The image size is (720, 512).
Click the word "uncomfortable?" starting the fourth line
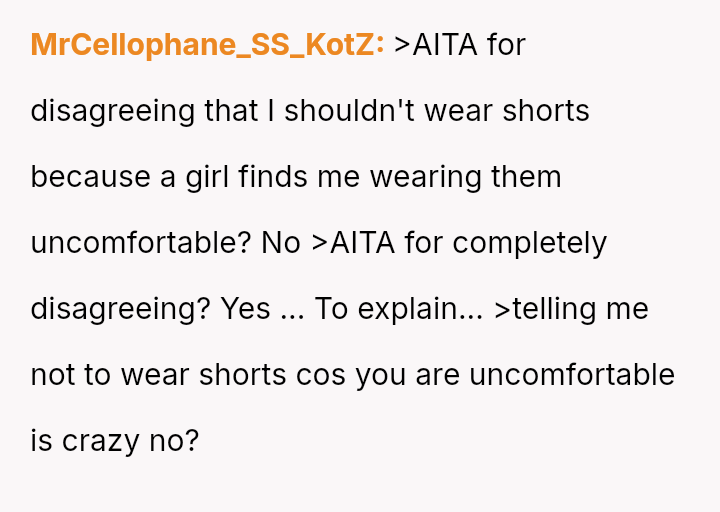(141, 243)
